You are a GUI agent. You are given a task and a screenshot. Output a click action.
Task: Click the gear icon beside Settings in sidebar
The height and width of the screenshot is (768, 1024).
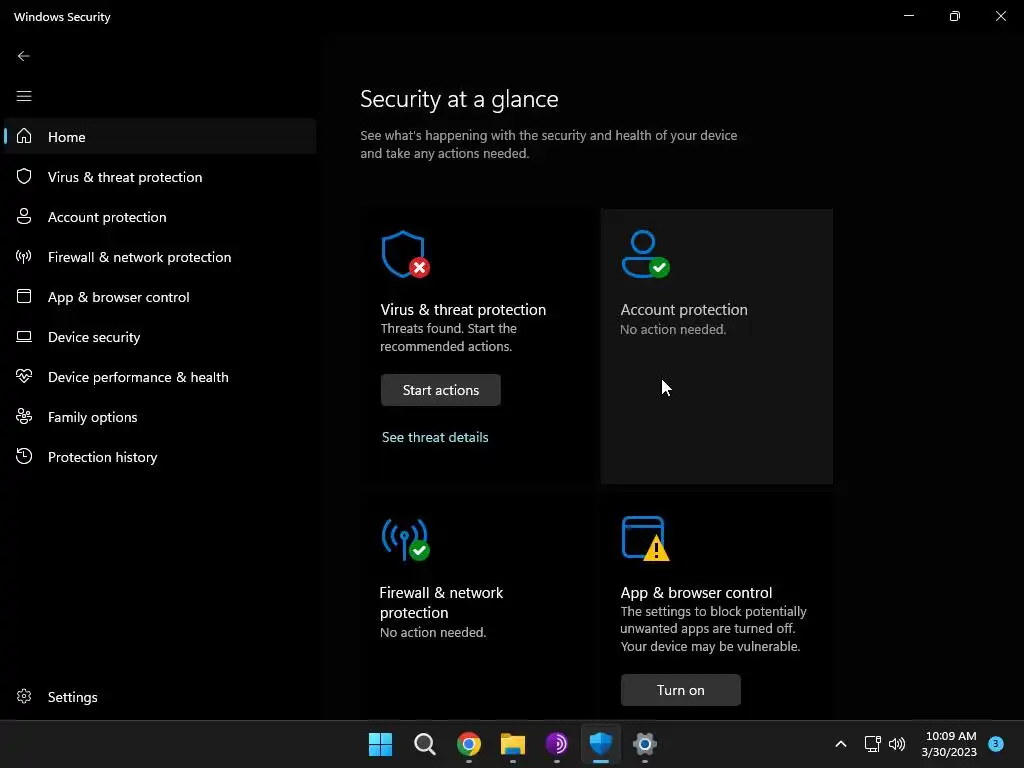point(24,696)
